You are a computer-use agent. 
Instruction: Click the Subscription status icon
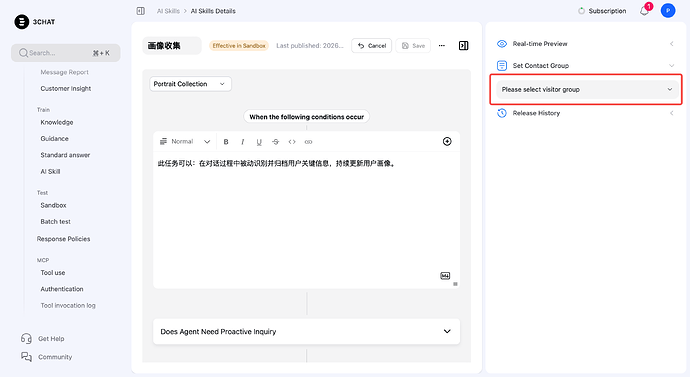tap(581, 11)
